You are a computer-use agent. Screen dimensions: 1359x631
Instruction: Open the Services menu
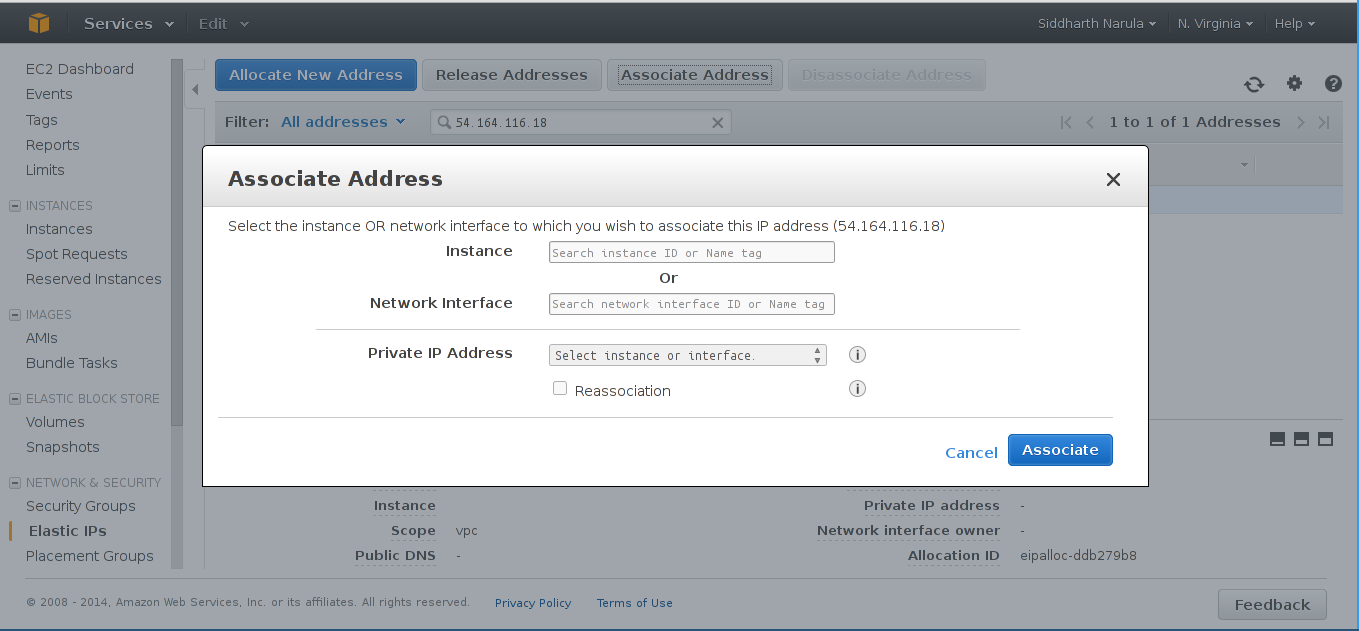point(128,23)
